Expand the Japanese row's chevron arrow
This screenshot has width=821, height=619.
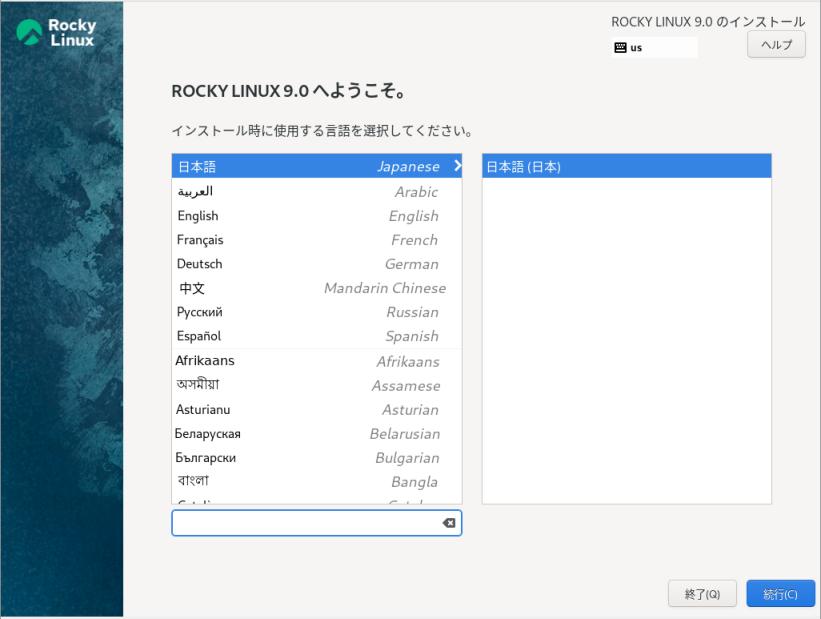click(x=457, y=165)
